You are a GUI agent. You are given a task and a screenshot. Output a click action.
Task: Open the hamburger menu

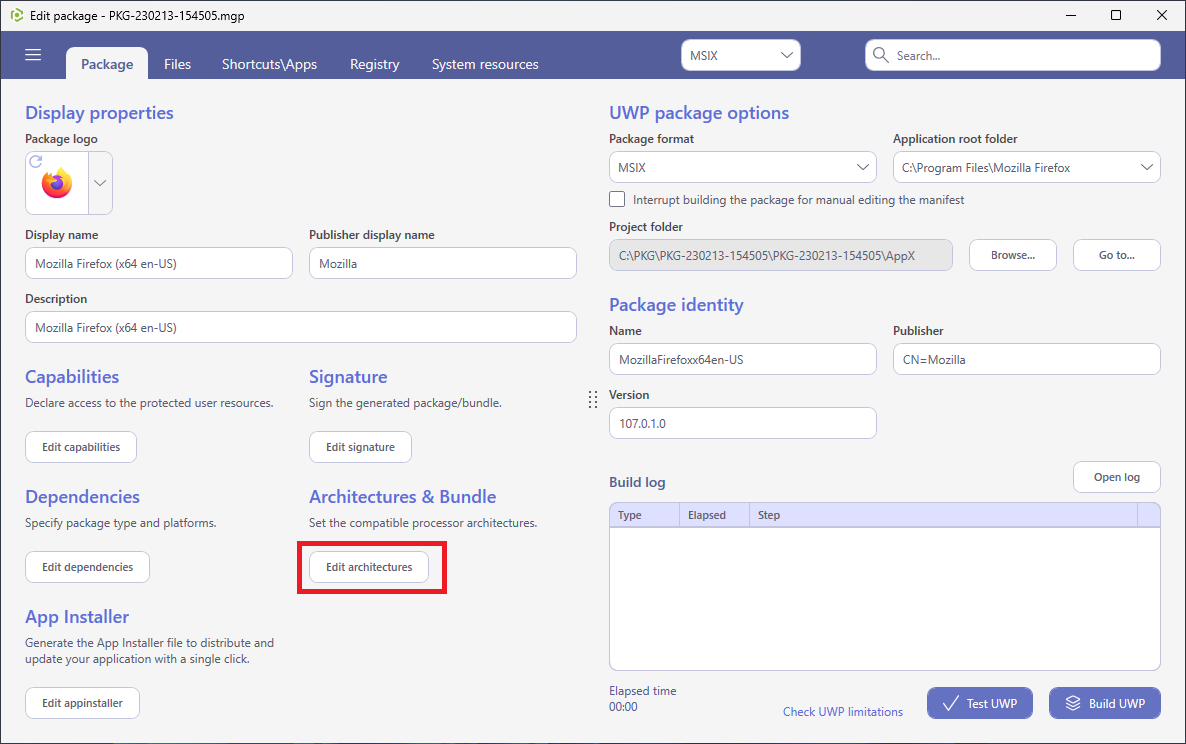tap(33, 54)
